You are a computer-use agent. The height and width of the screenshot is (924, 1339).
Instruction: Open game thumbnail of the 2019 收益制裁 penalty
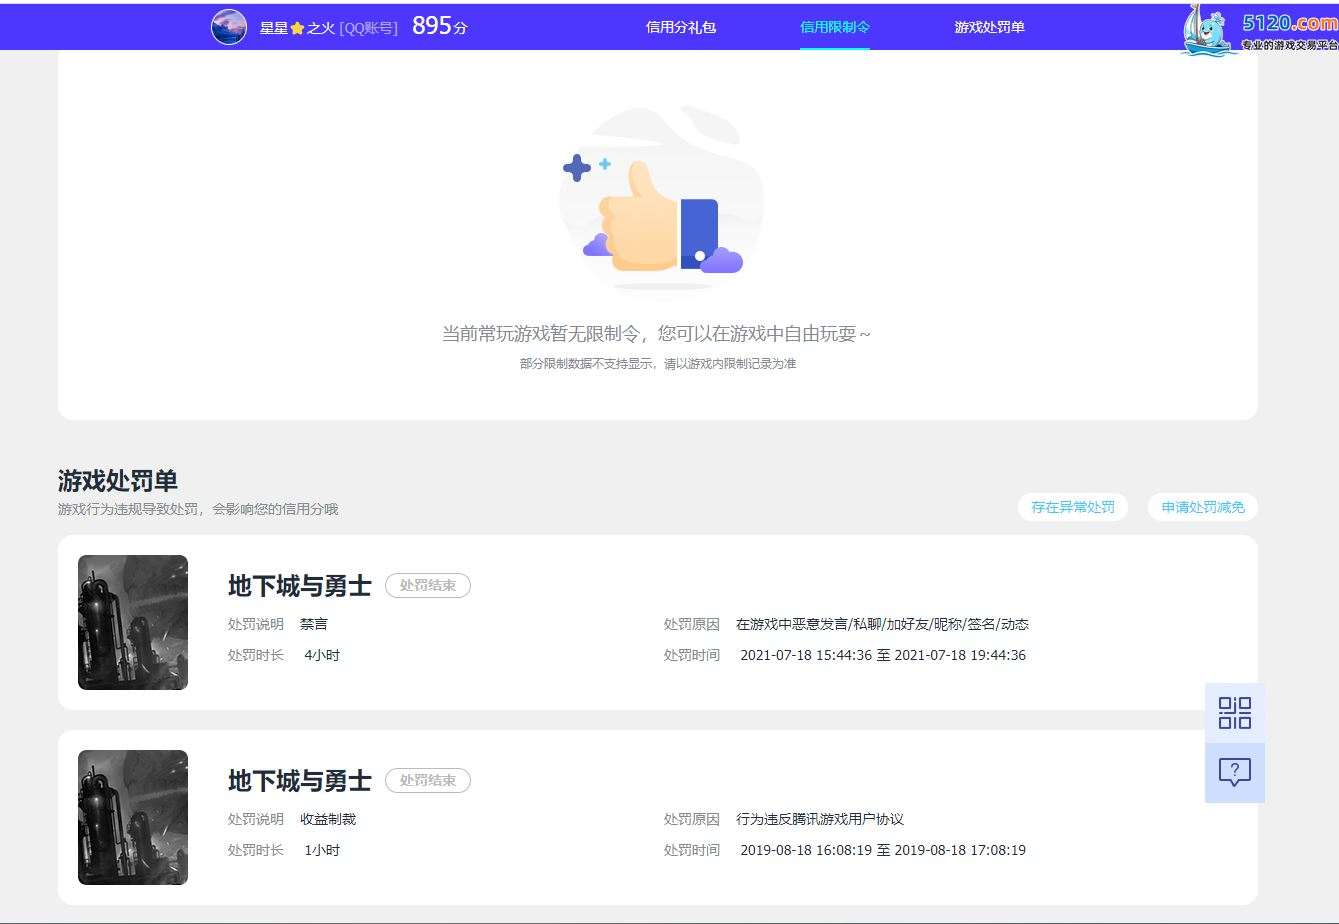[x=133, y=817]
